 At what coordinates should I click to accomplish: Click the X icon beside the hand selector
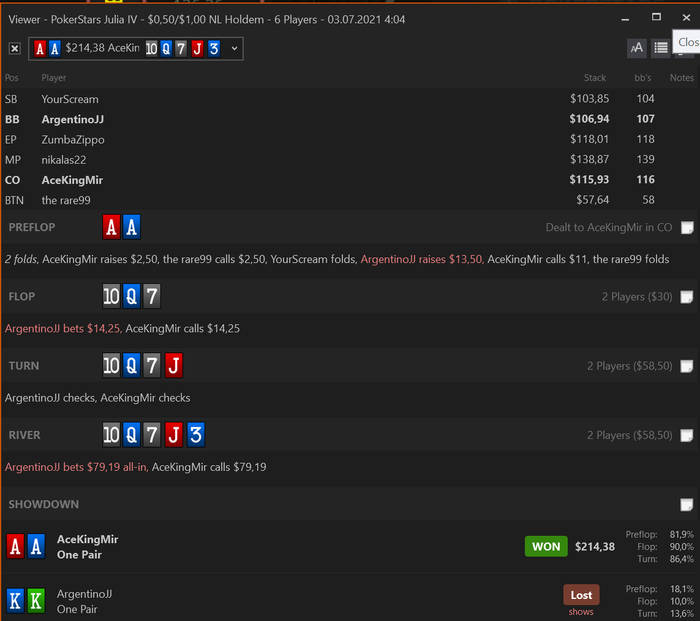pyautogui.click(x=15, y=49)
